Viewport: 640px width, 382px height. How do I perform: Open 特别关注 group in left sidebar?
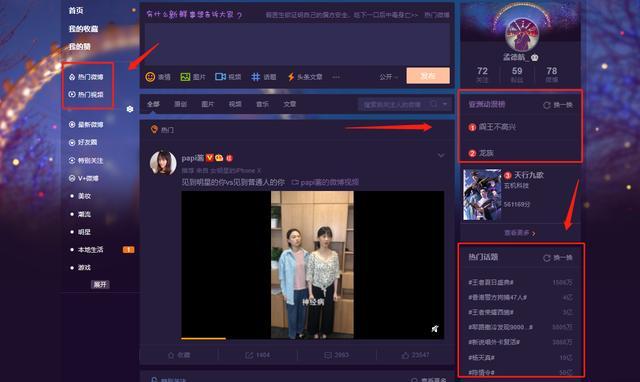click(86, 160)
